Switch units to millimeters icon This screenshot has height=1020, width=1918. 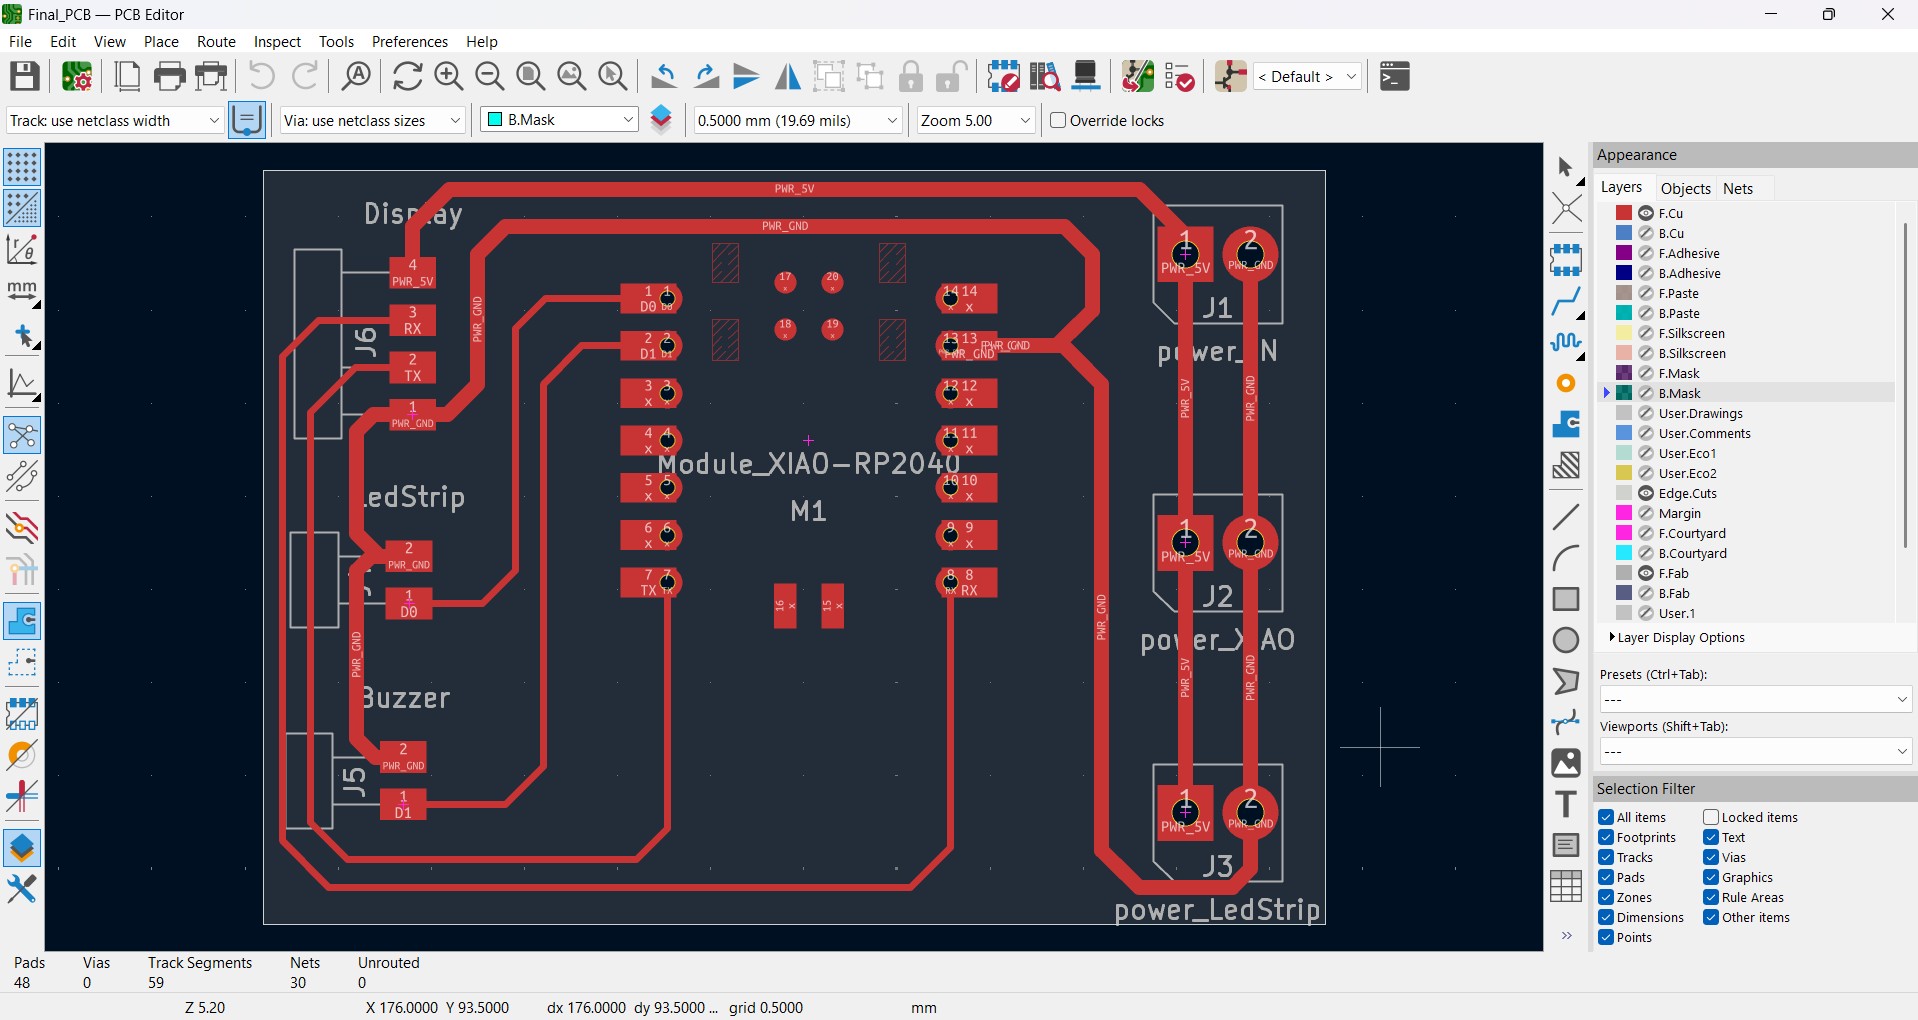pyautogui.click(x=22, y=292)
